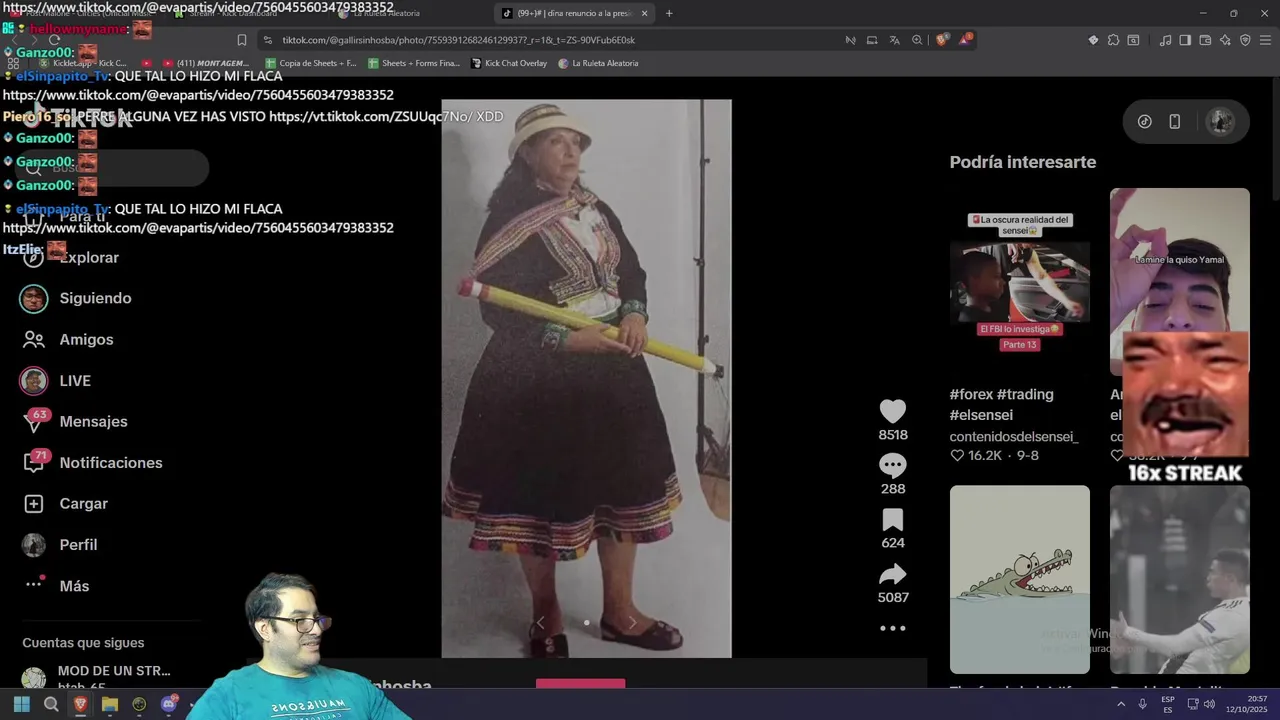1280x720 pixels.
Task: Expand the Más menu
Action: pos(56,585)
